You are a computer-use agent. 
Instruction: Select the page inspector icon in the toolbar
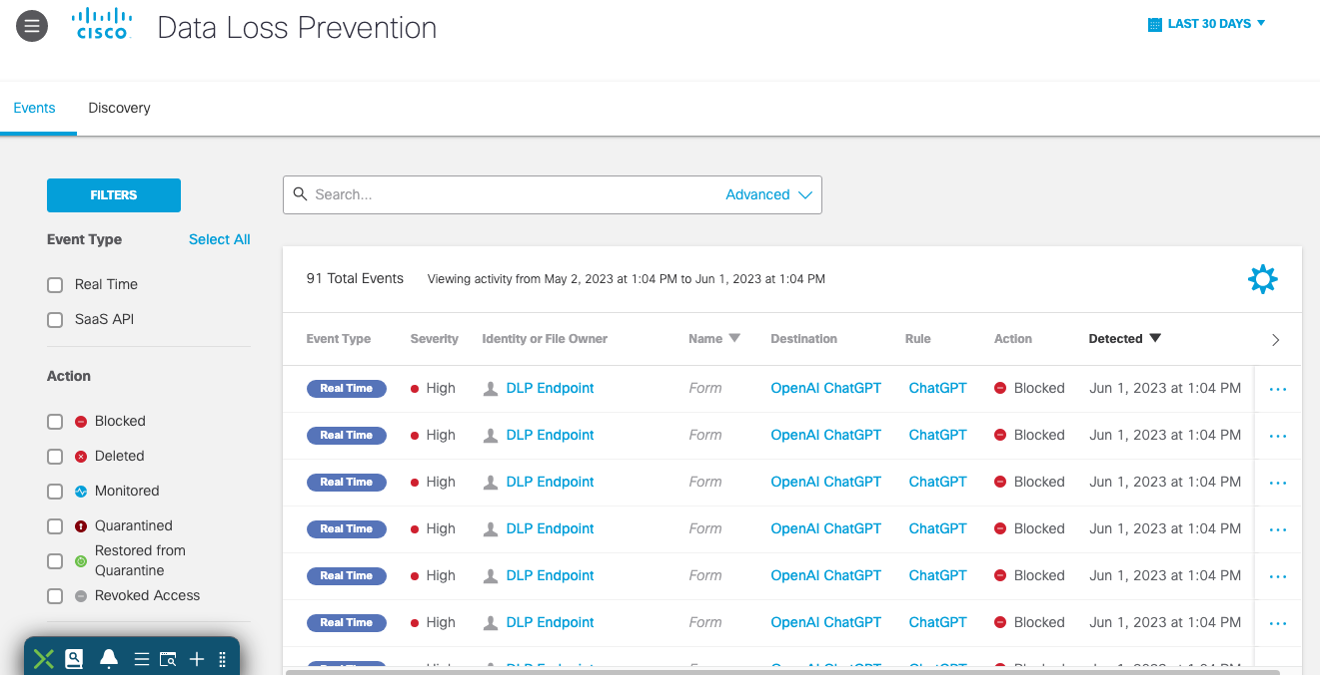pos(168,658)
